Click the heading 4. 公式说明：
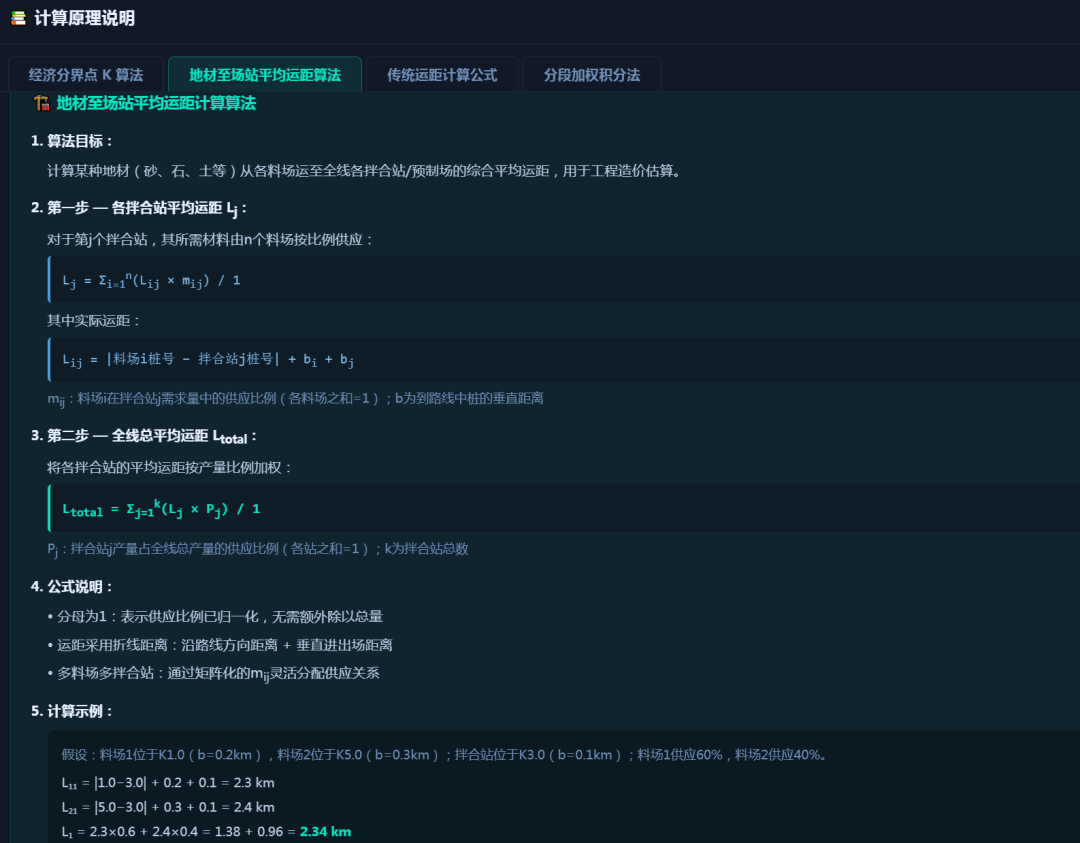The height and width of the screenshot is (843, 1080). tap(72, 587)
